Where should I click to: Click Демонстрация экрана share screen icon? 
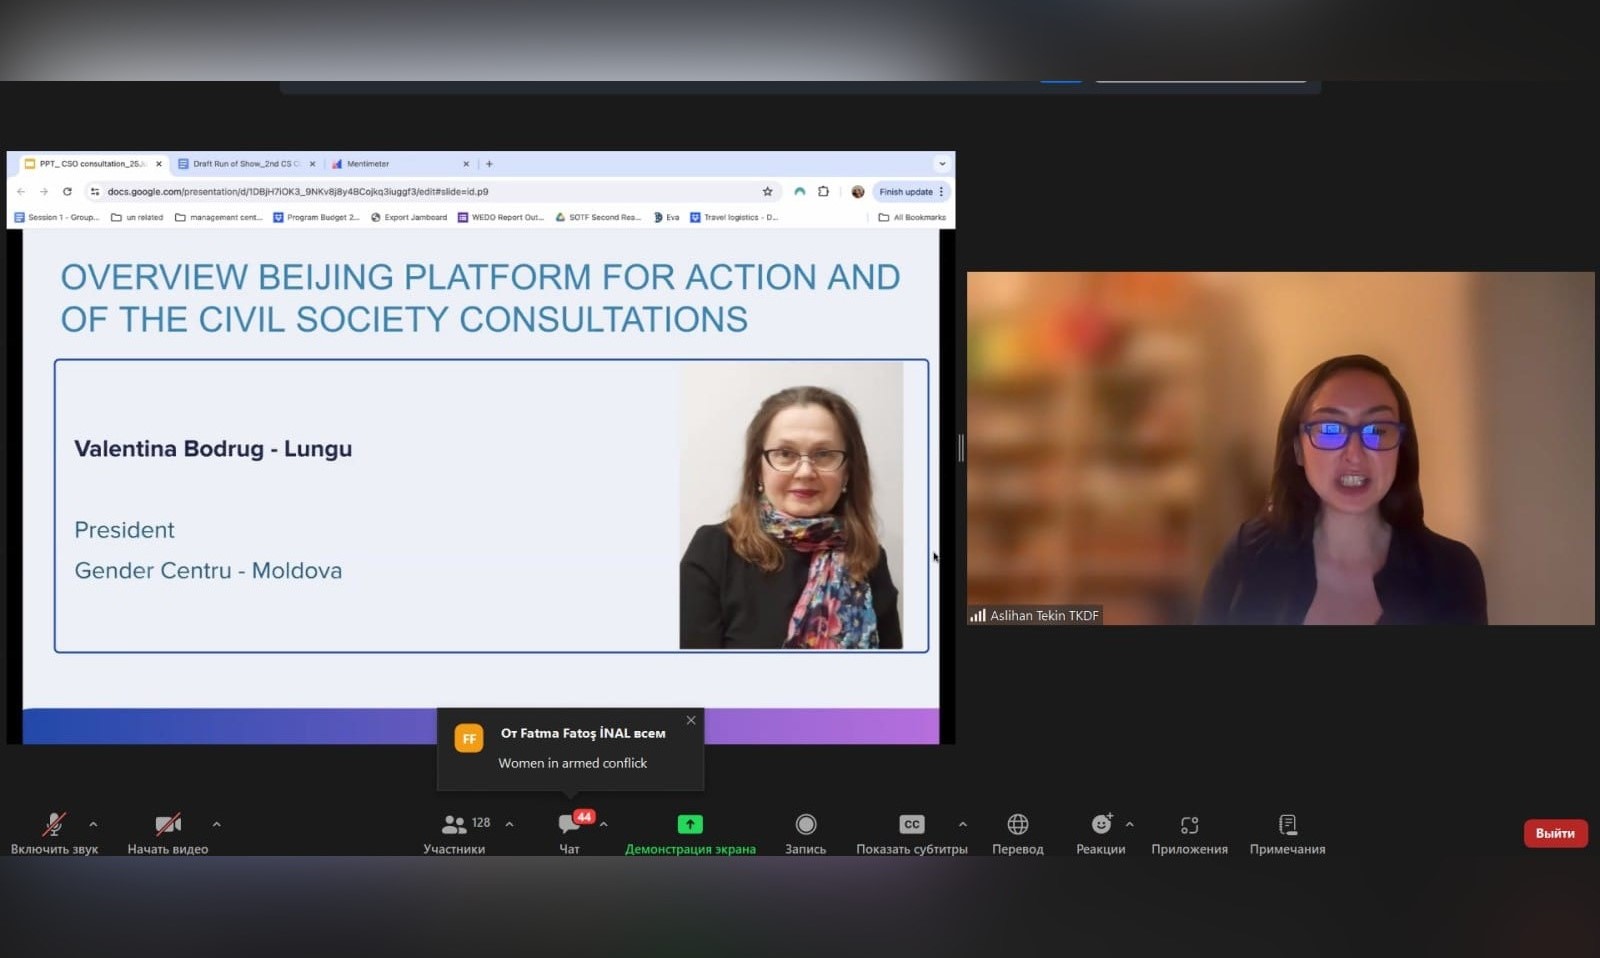click(x=690, y=824)
